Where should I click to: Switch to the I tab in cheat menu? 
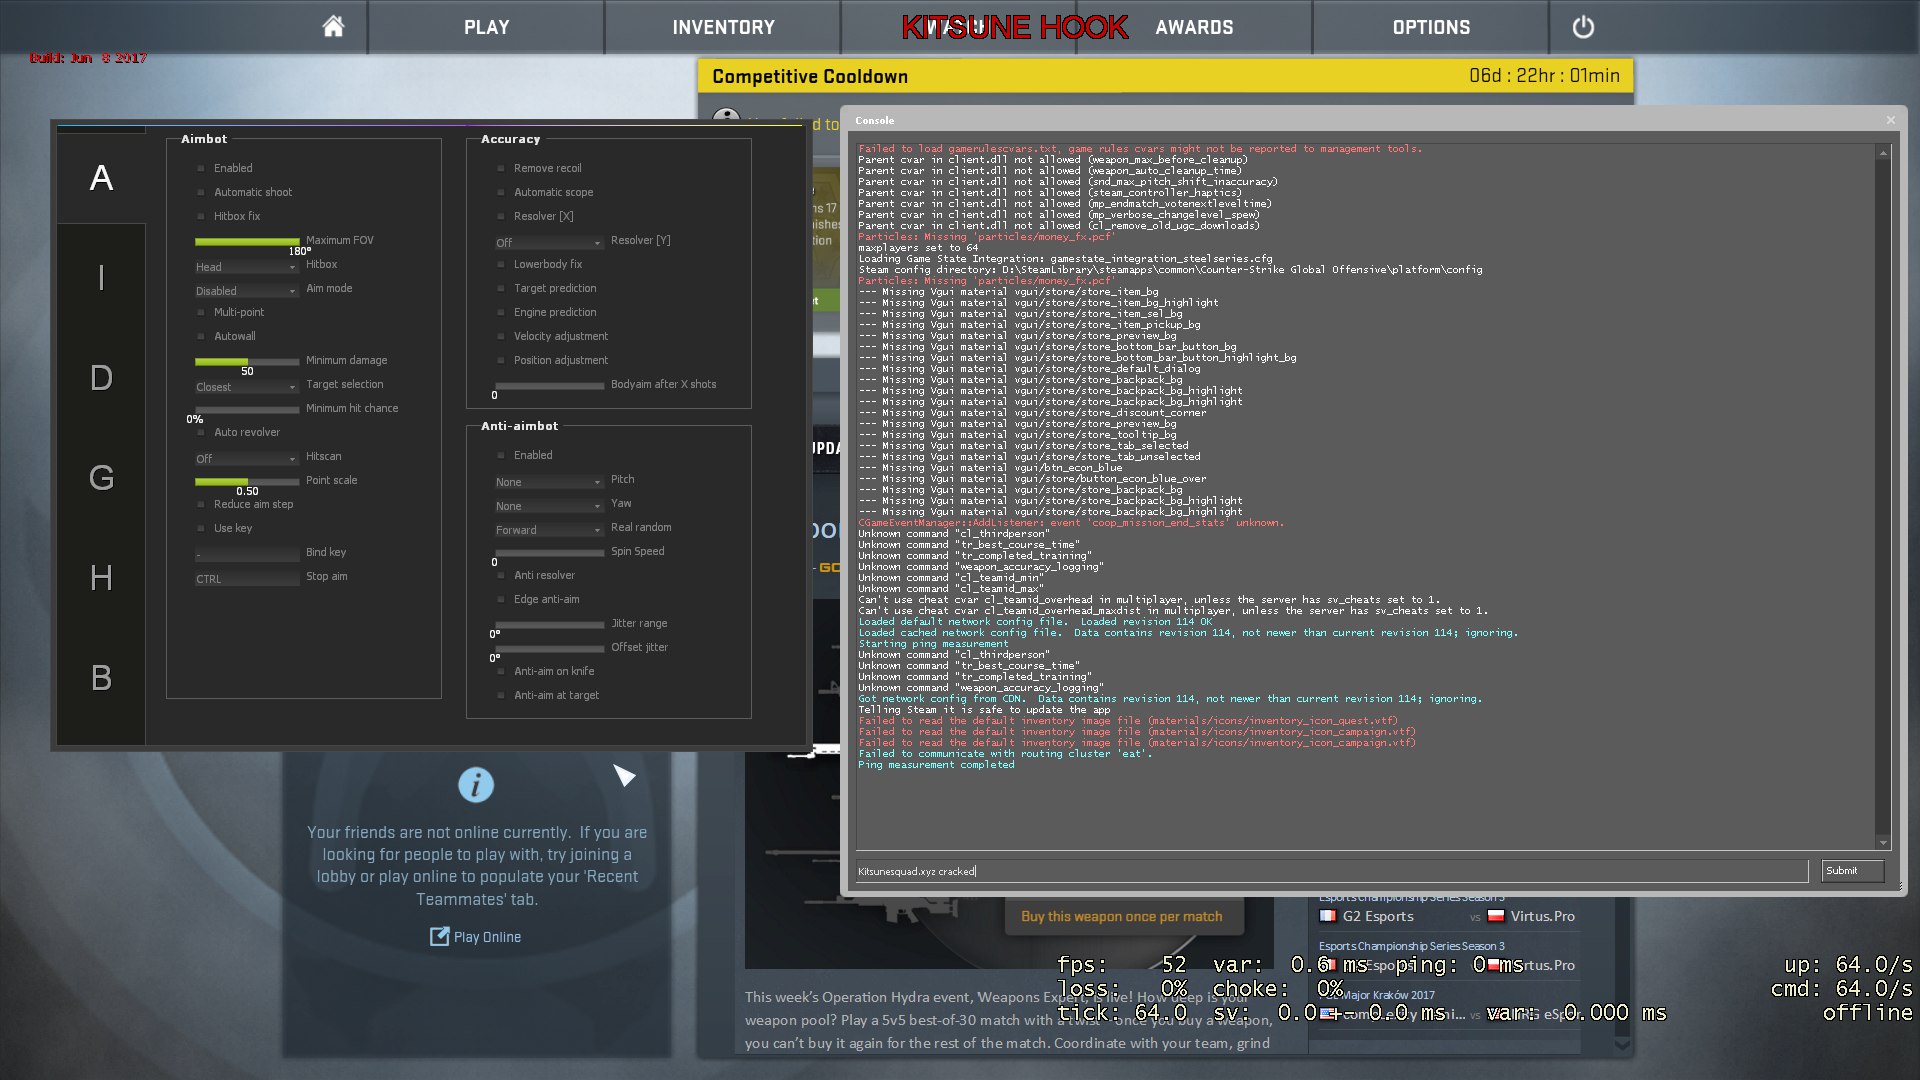click(101, 278)
